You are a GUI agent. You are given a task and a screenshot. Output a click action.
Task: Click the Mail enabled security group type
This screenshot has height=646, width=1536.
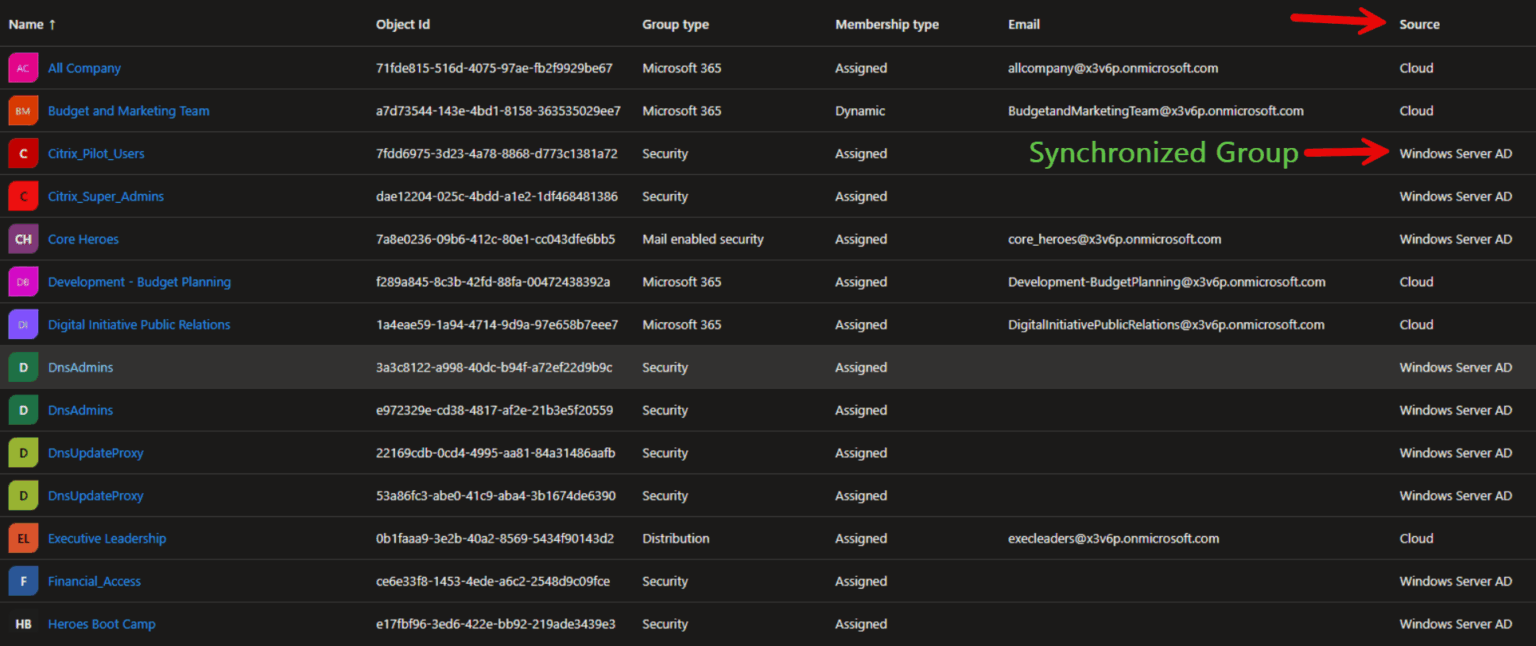coord(703,240)
